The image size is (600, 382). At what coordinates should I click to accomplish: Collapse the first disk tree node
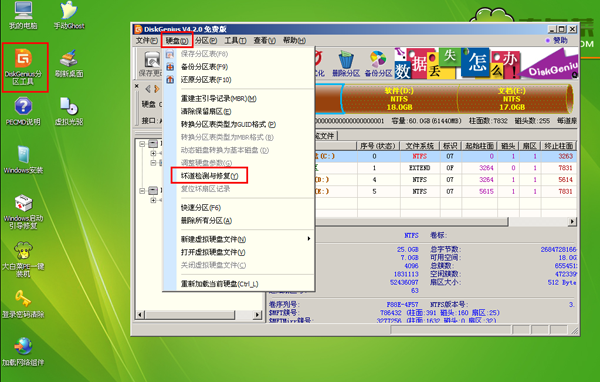pos(142,144)
